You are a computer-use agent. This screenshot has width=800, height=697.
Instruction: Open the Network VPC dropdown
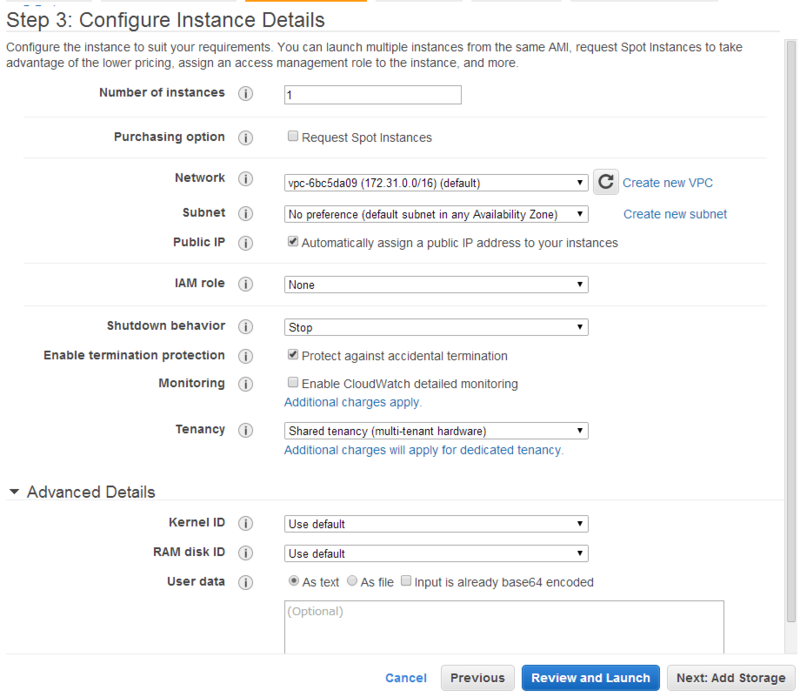[x=436, y=183]
